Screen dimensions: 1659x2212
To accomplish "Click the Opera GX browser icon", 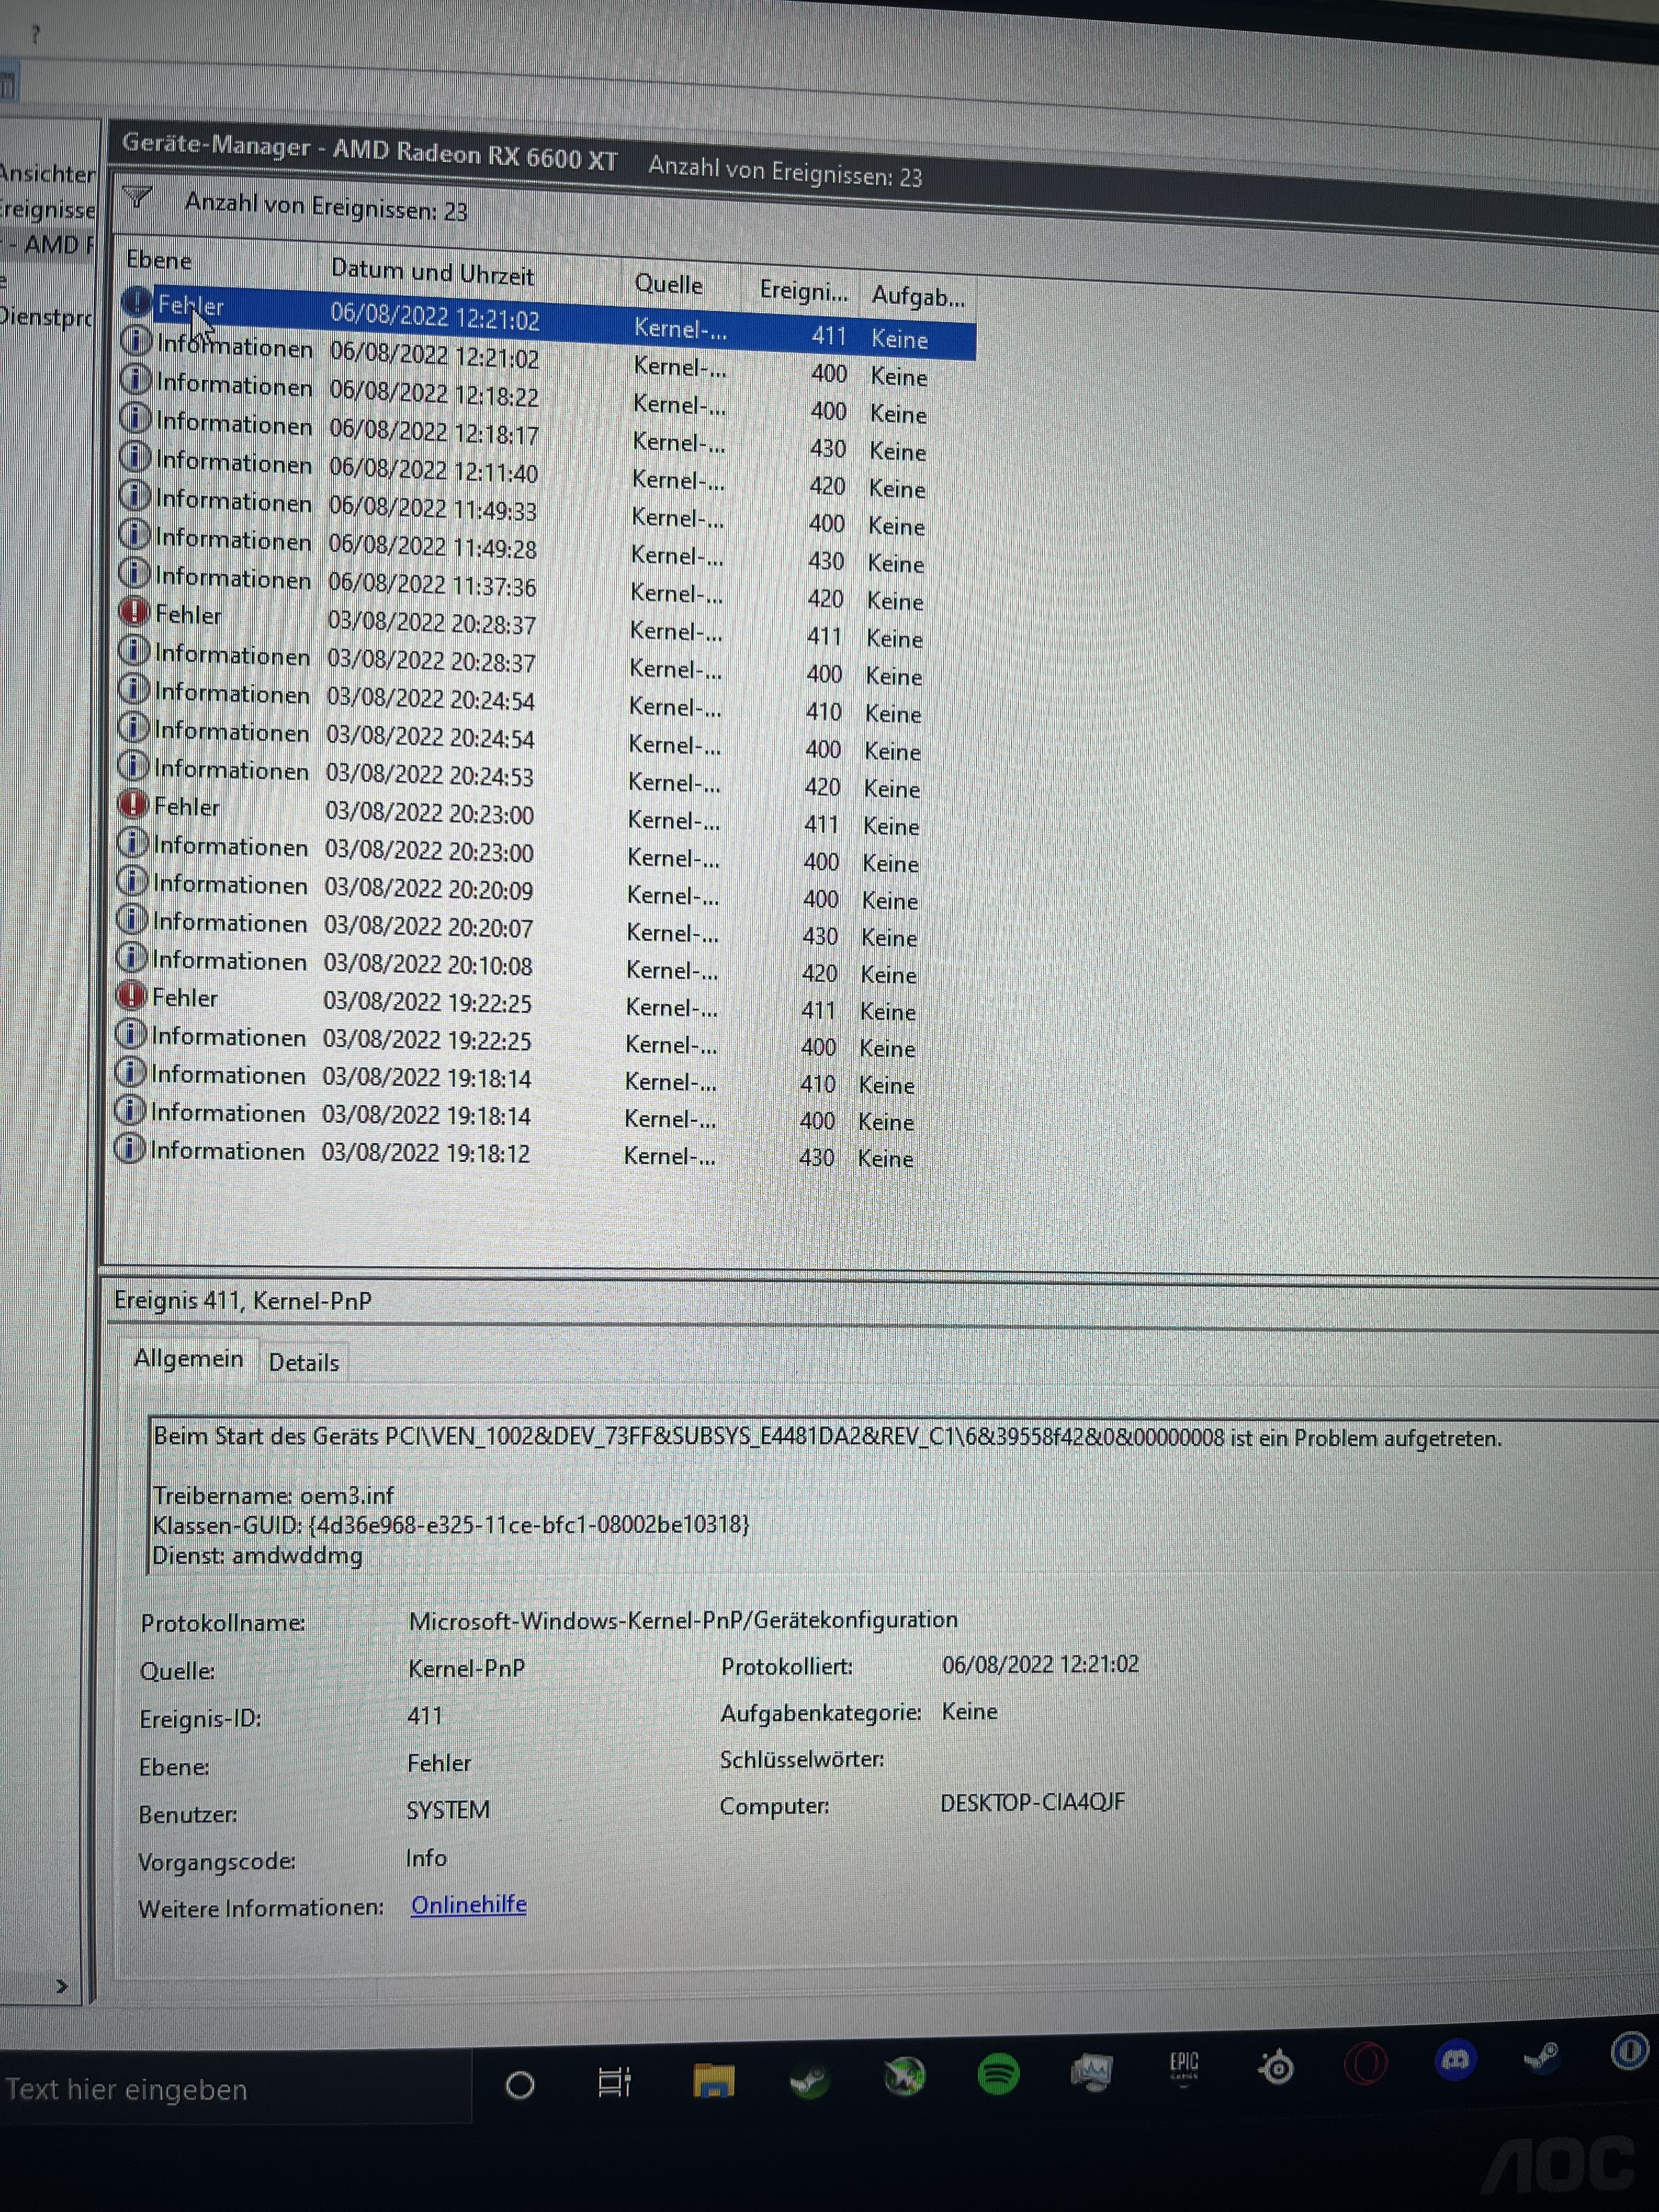I will (x=1365, y=2063).
